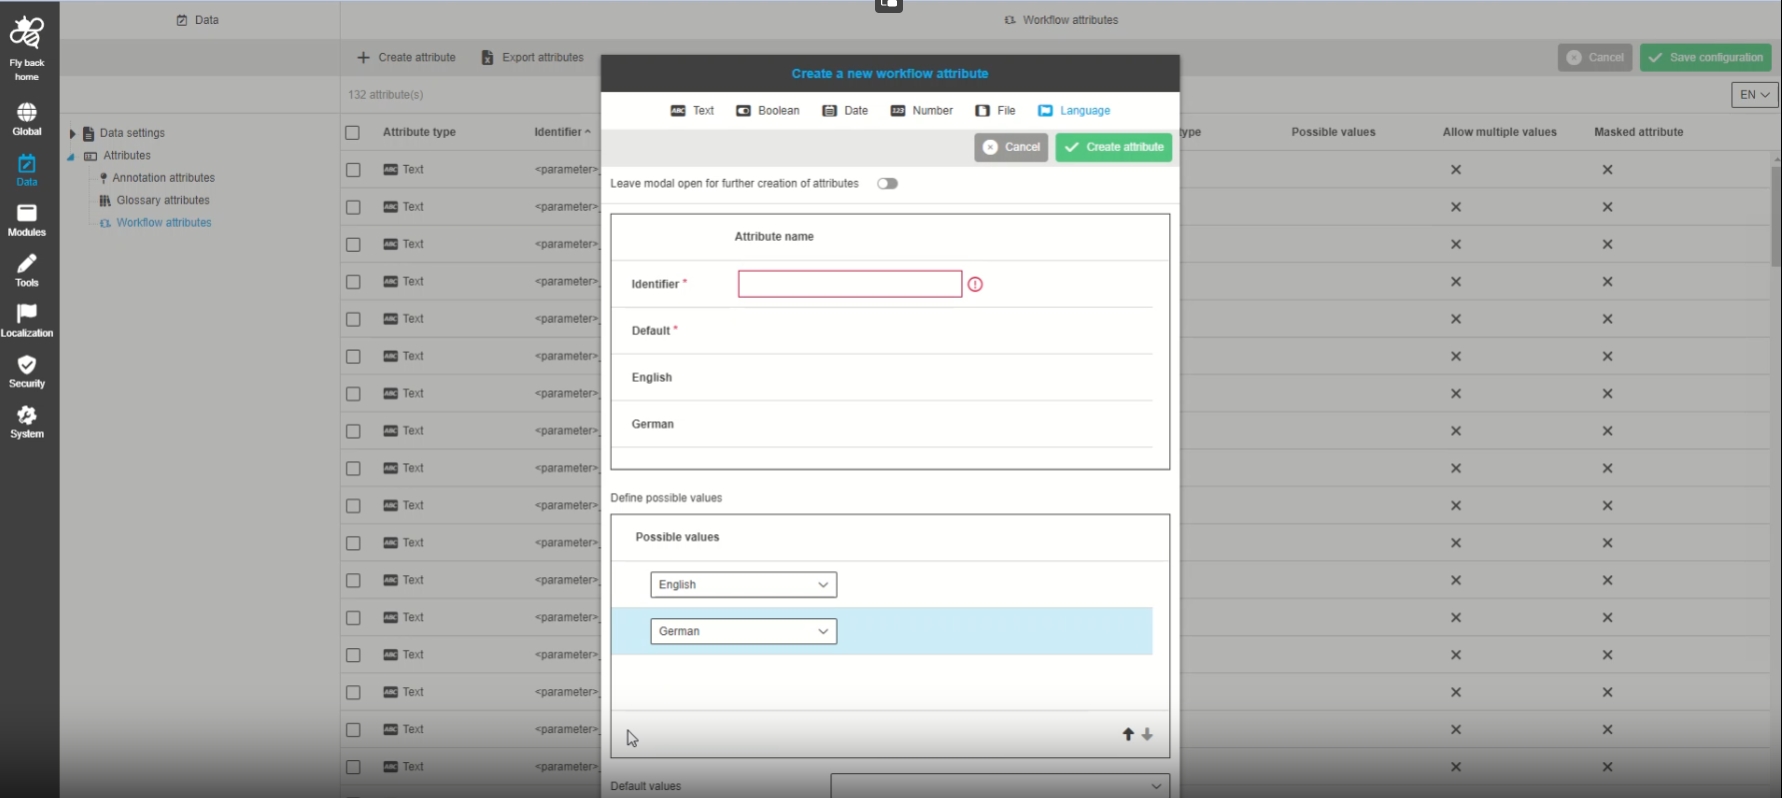Select Glossary attributes in the tree
This screenshot has height=798, width=1782.
[x=162, y=200]
